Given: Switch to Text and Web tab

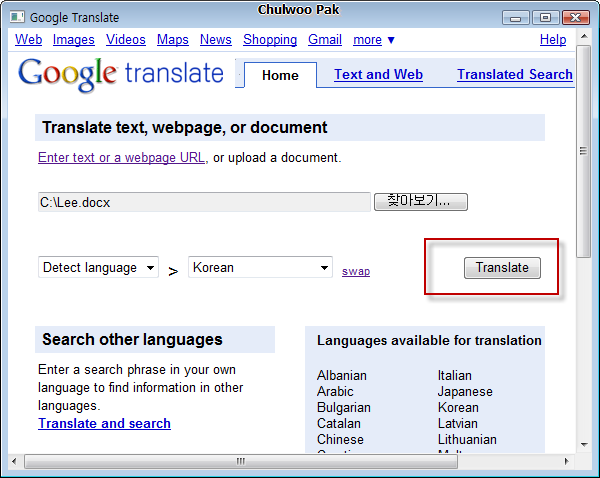Looking at the screenshot, I should point(378,74).
